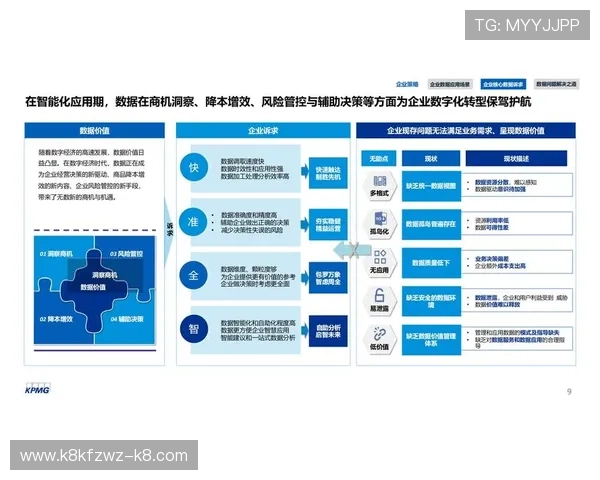This screenshot has width=600, height=480.
Task: Click the text 资源利用率低
Action: [492, 221]
